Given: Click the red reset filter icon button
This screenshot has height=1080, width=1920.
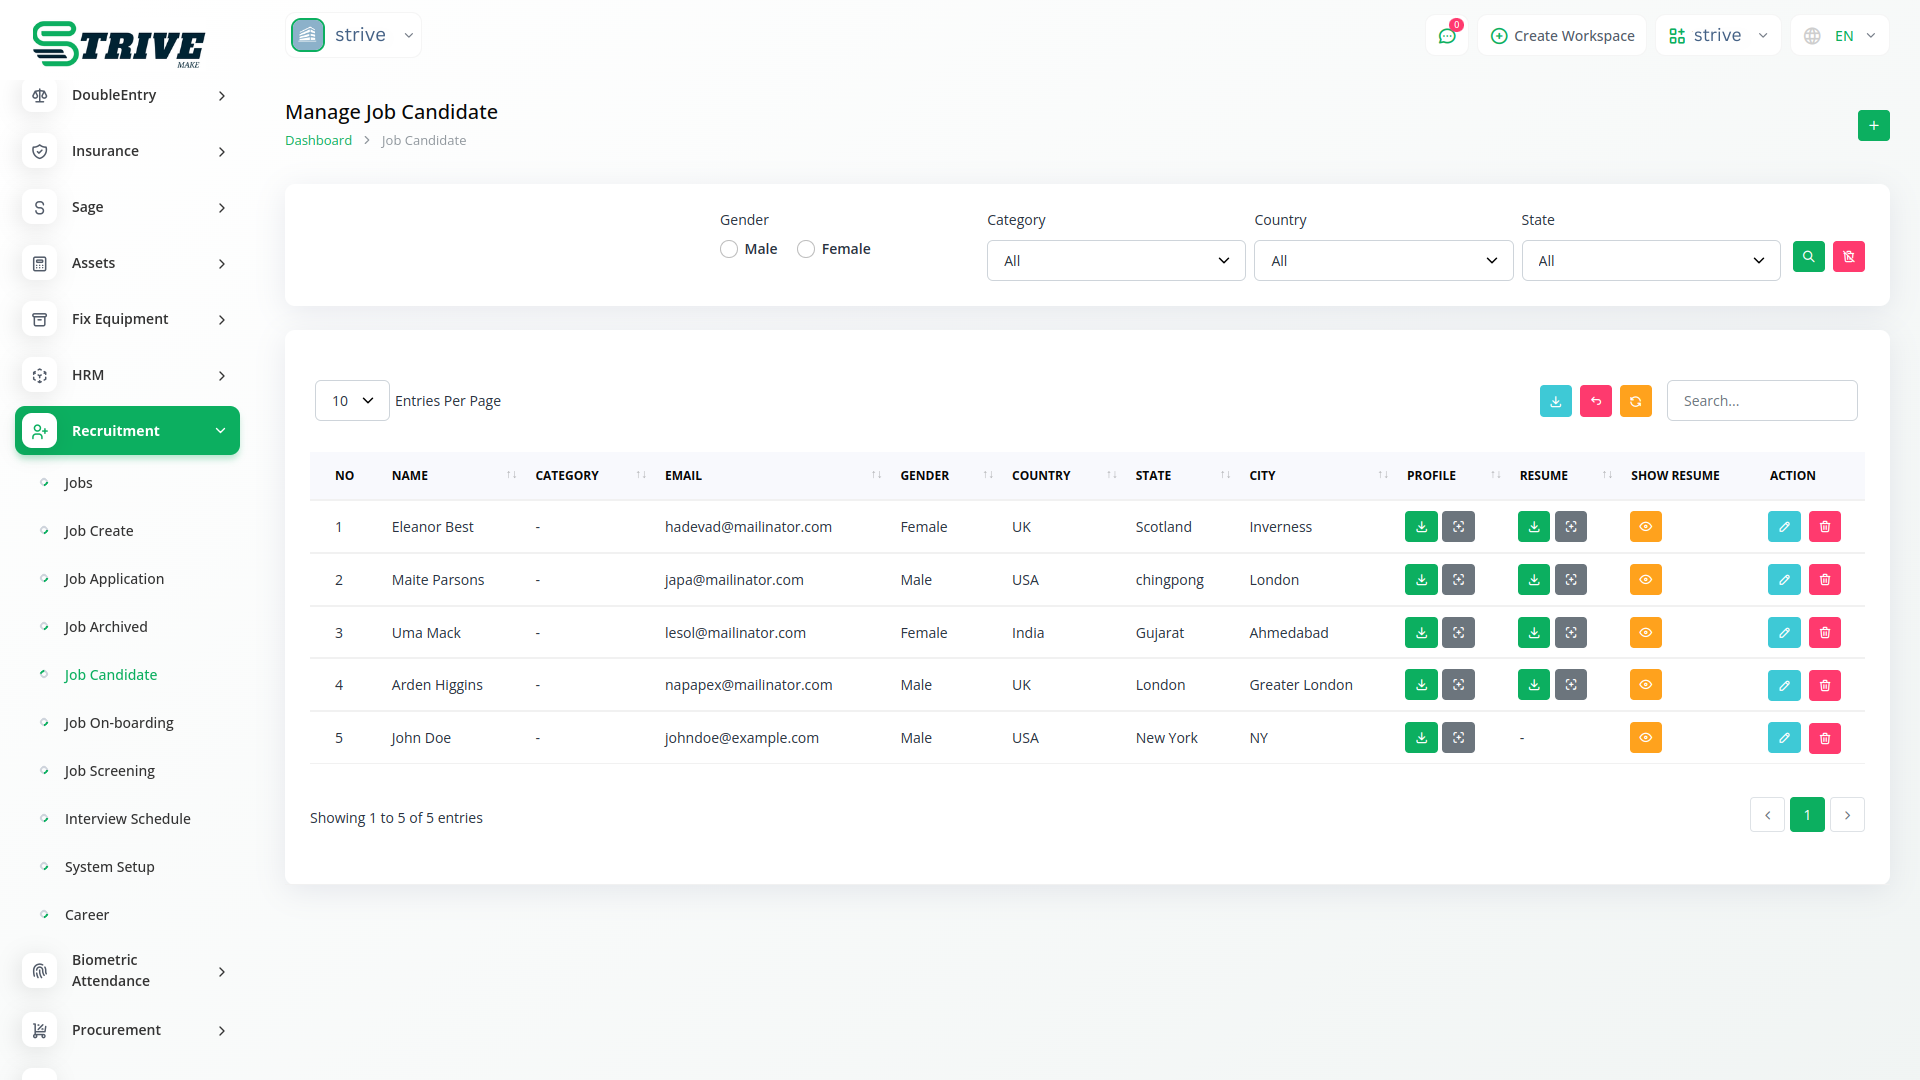Looking at the screenshot, I should 1848,257.
